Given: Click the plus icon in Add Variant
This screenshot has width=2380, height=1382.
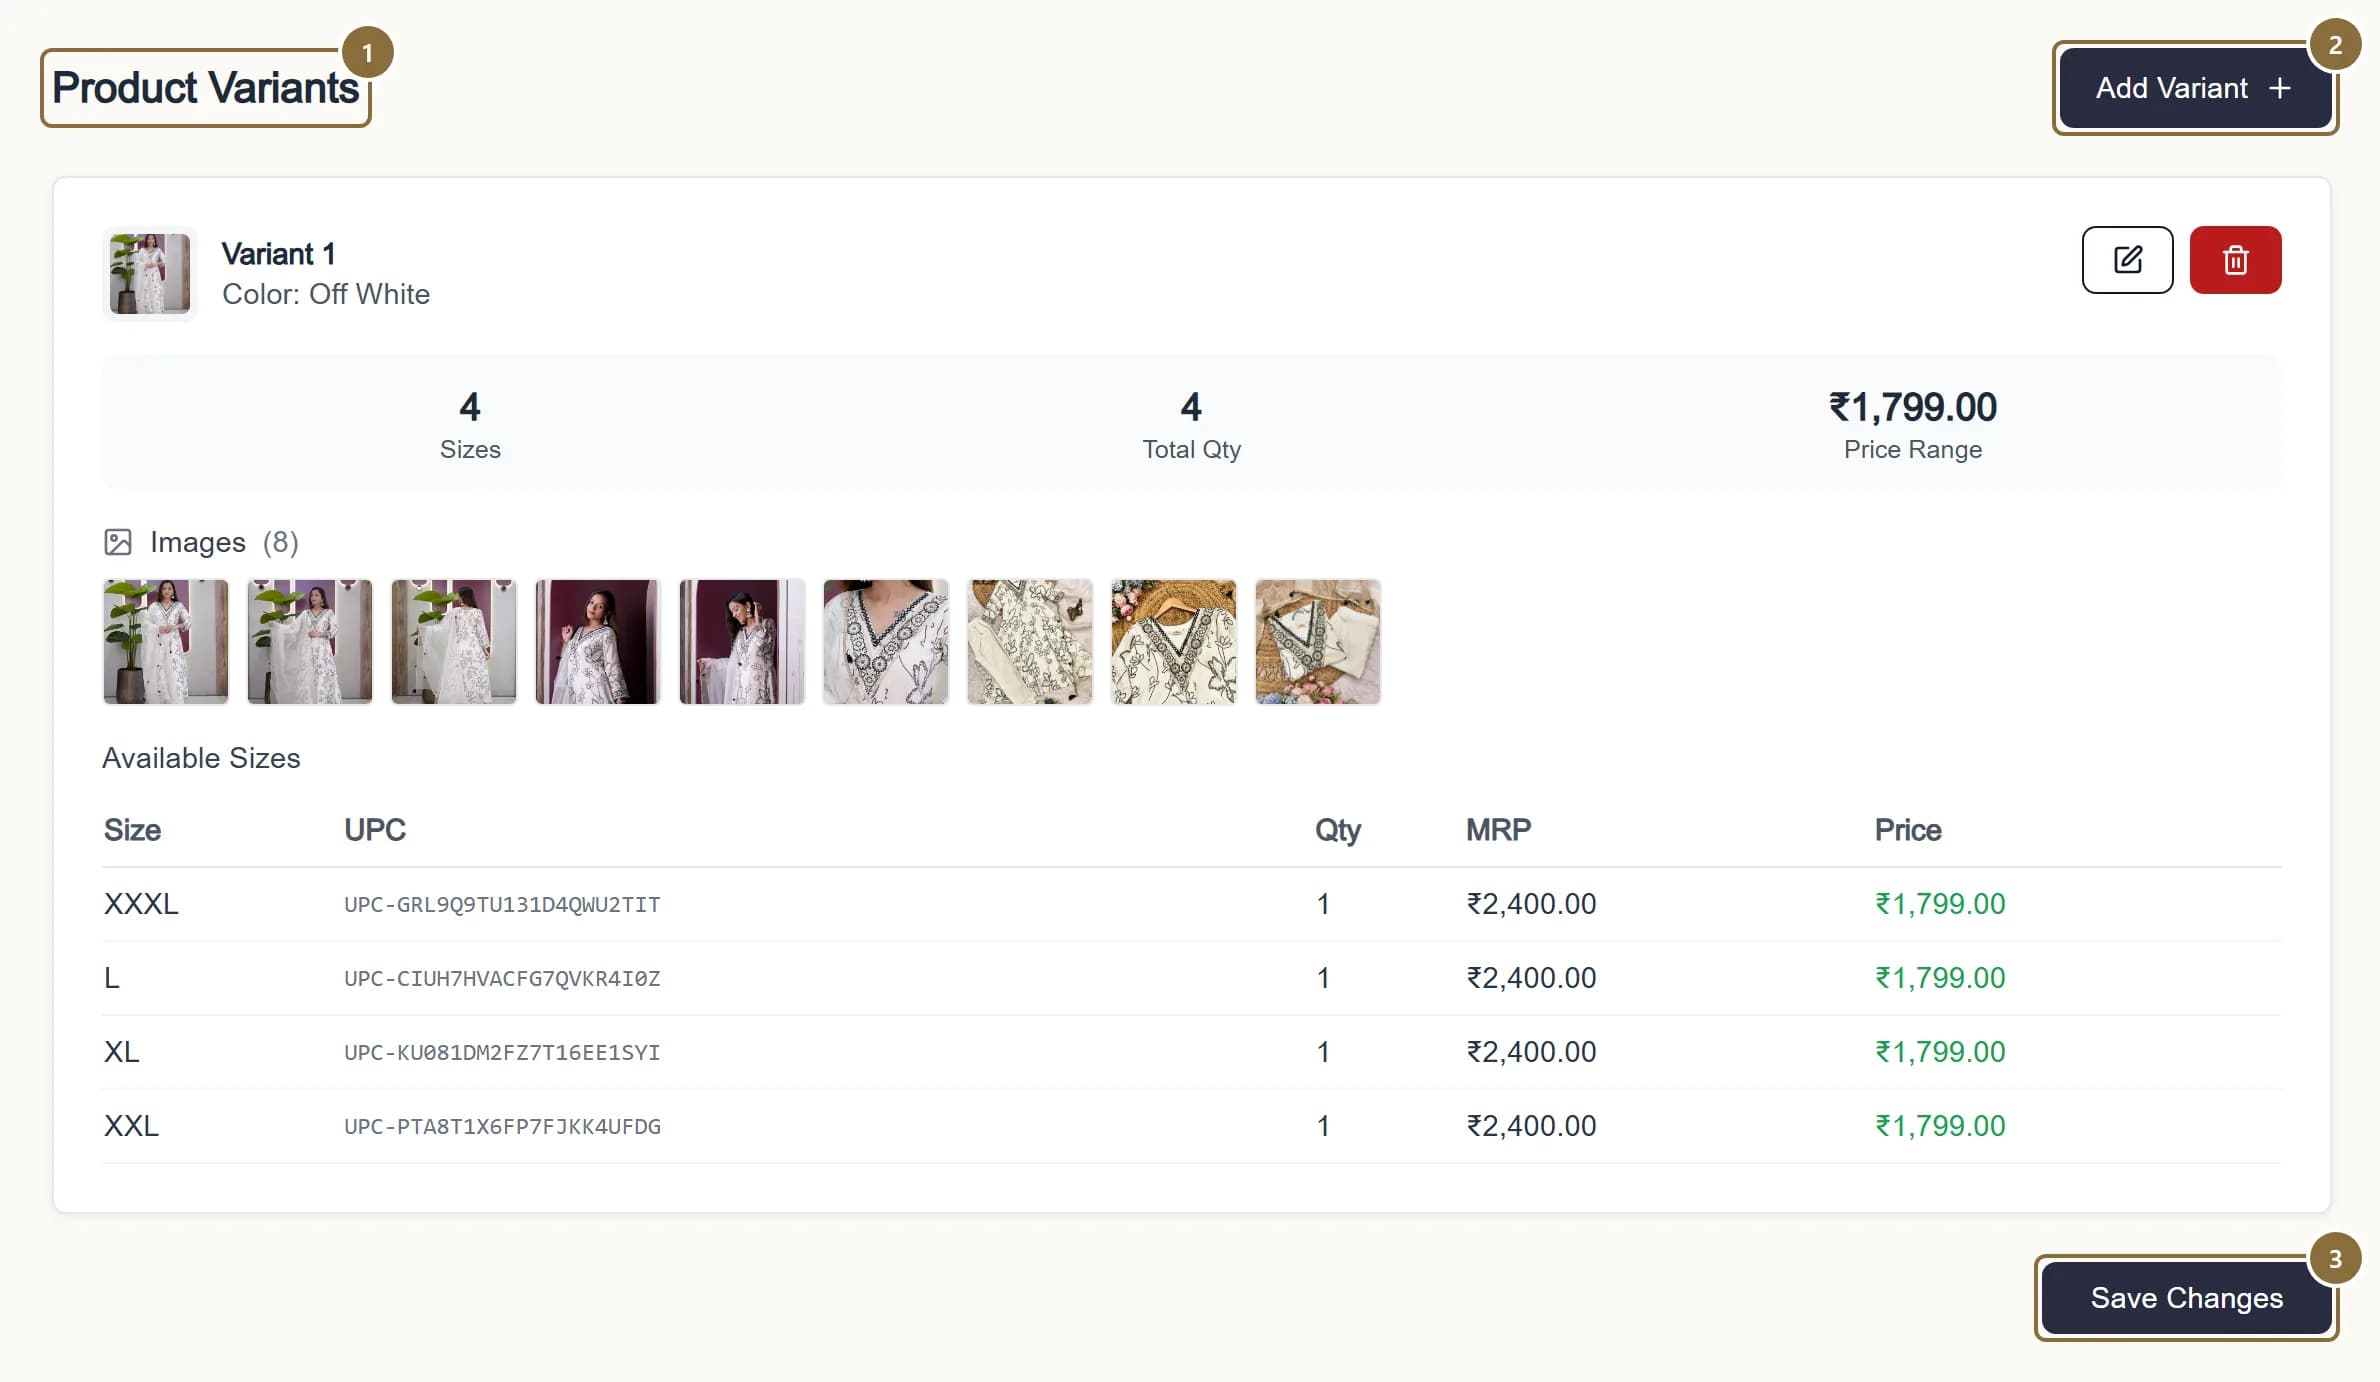Looking at the screenshot, I should [2279, 88].
